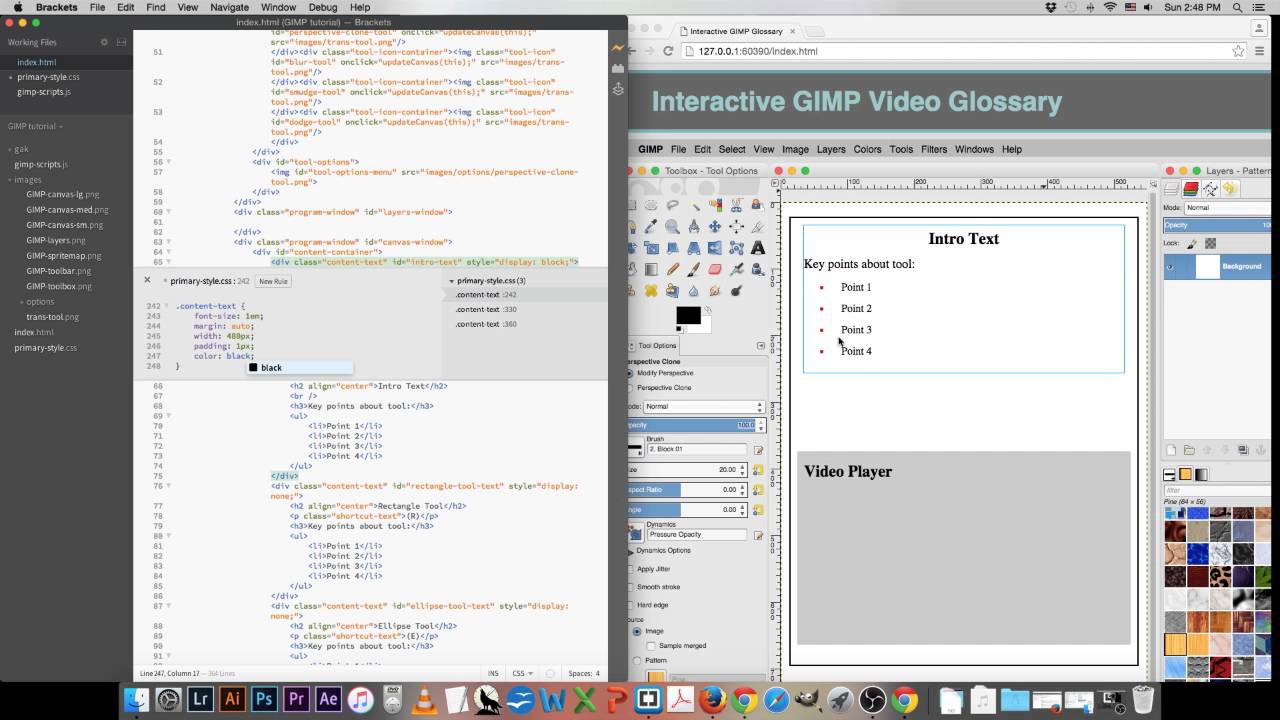Select the Paintbrush tool

point(694,269)
